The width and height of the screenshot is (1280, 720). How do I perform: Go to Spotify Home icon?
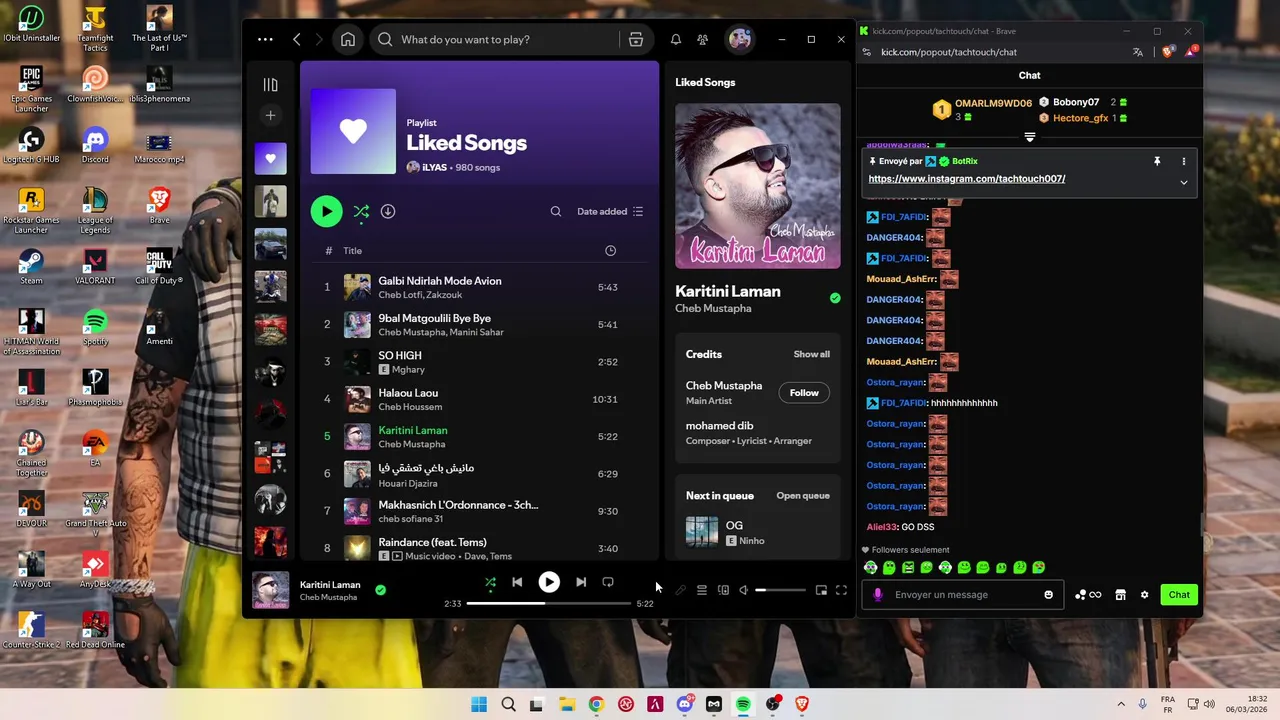(x=348, y=39)
